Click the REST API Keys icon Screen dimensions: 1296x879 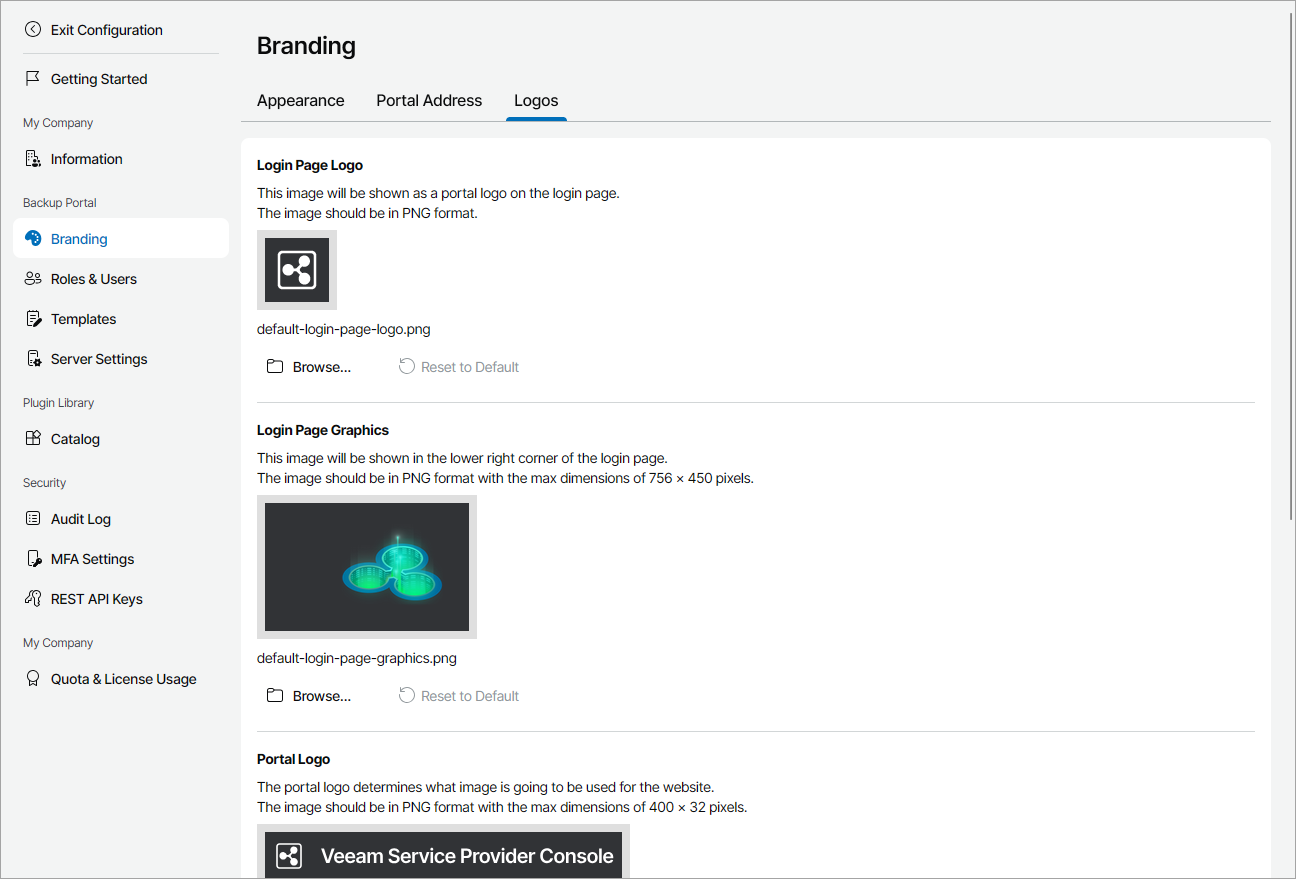pyautogui.click(x=33, y=599)
